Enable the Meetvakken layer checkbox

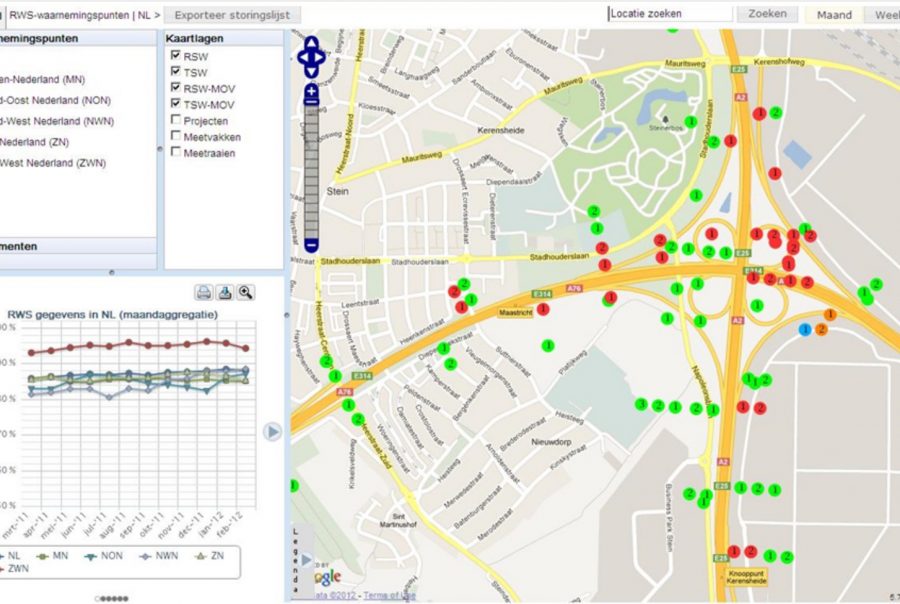click(176, 136)
